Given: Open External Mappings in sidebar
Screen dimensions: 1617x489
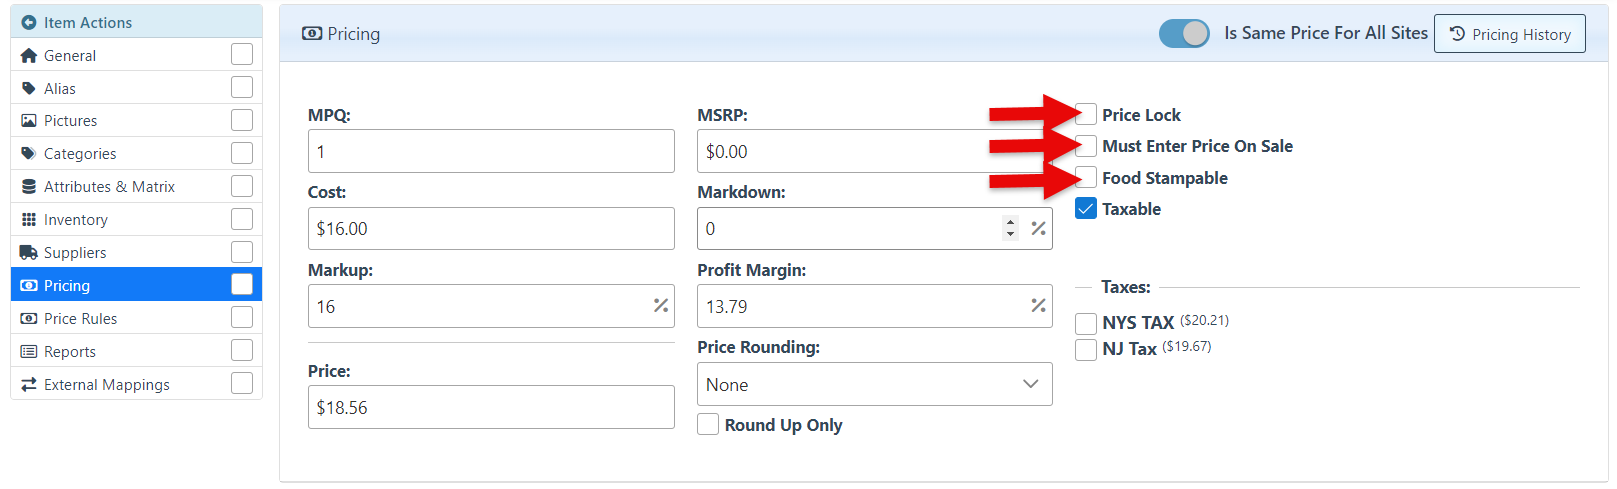Looking at the screenshot, I should [x=106, y=385].
